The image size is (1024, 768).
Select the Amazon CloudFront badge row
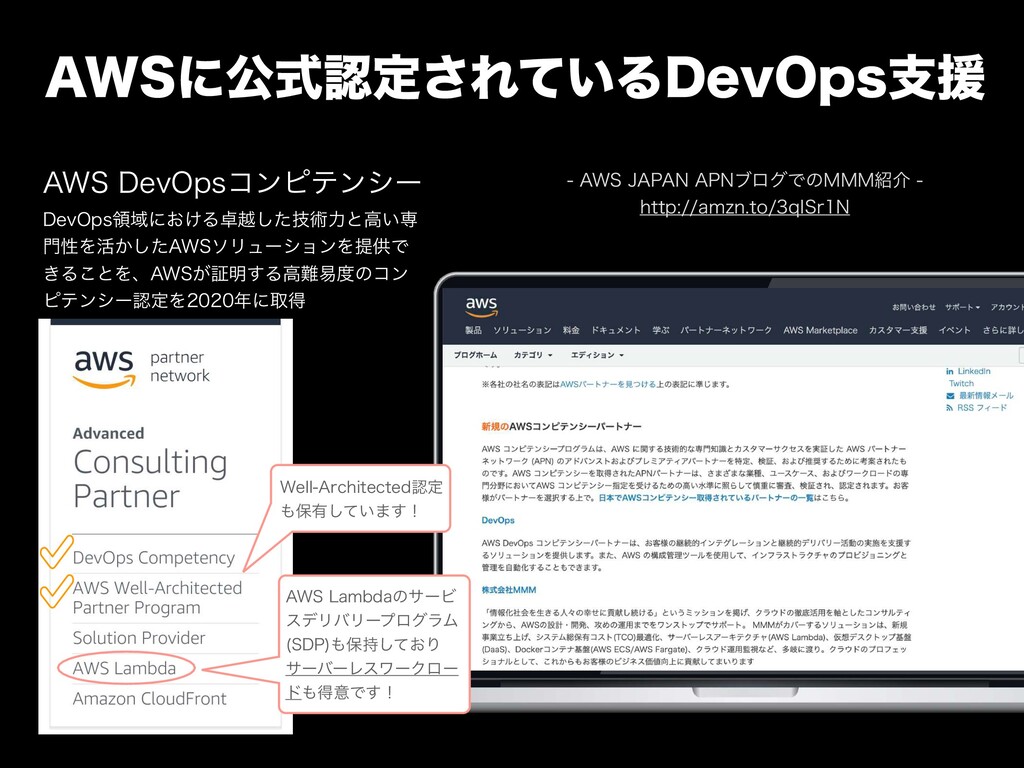point(150,699)
